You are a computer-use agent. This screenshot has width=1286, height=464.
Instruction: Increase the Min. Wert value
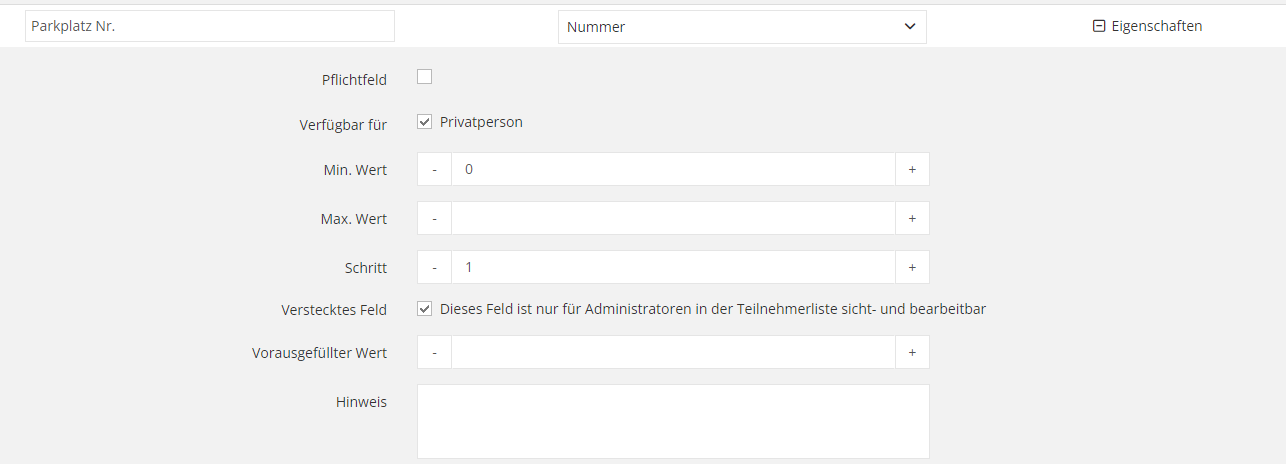pos(912,170)
